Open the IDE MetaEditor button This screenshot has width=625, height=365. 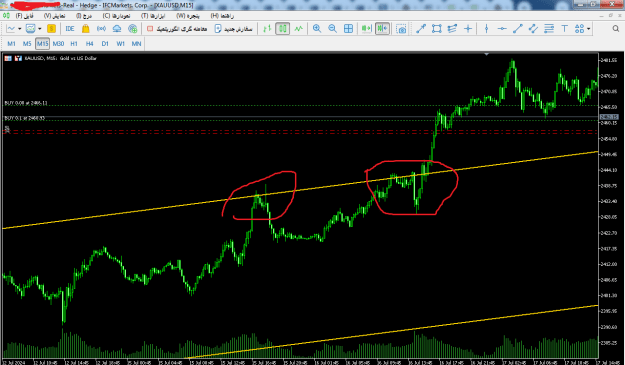point(70,29)
